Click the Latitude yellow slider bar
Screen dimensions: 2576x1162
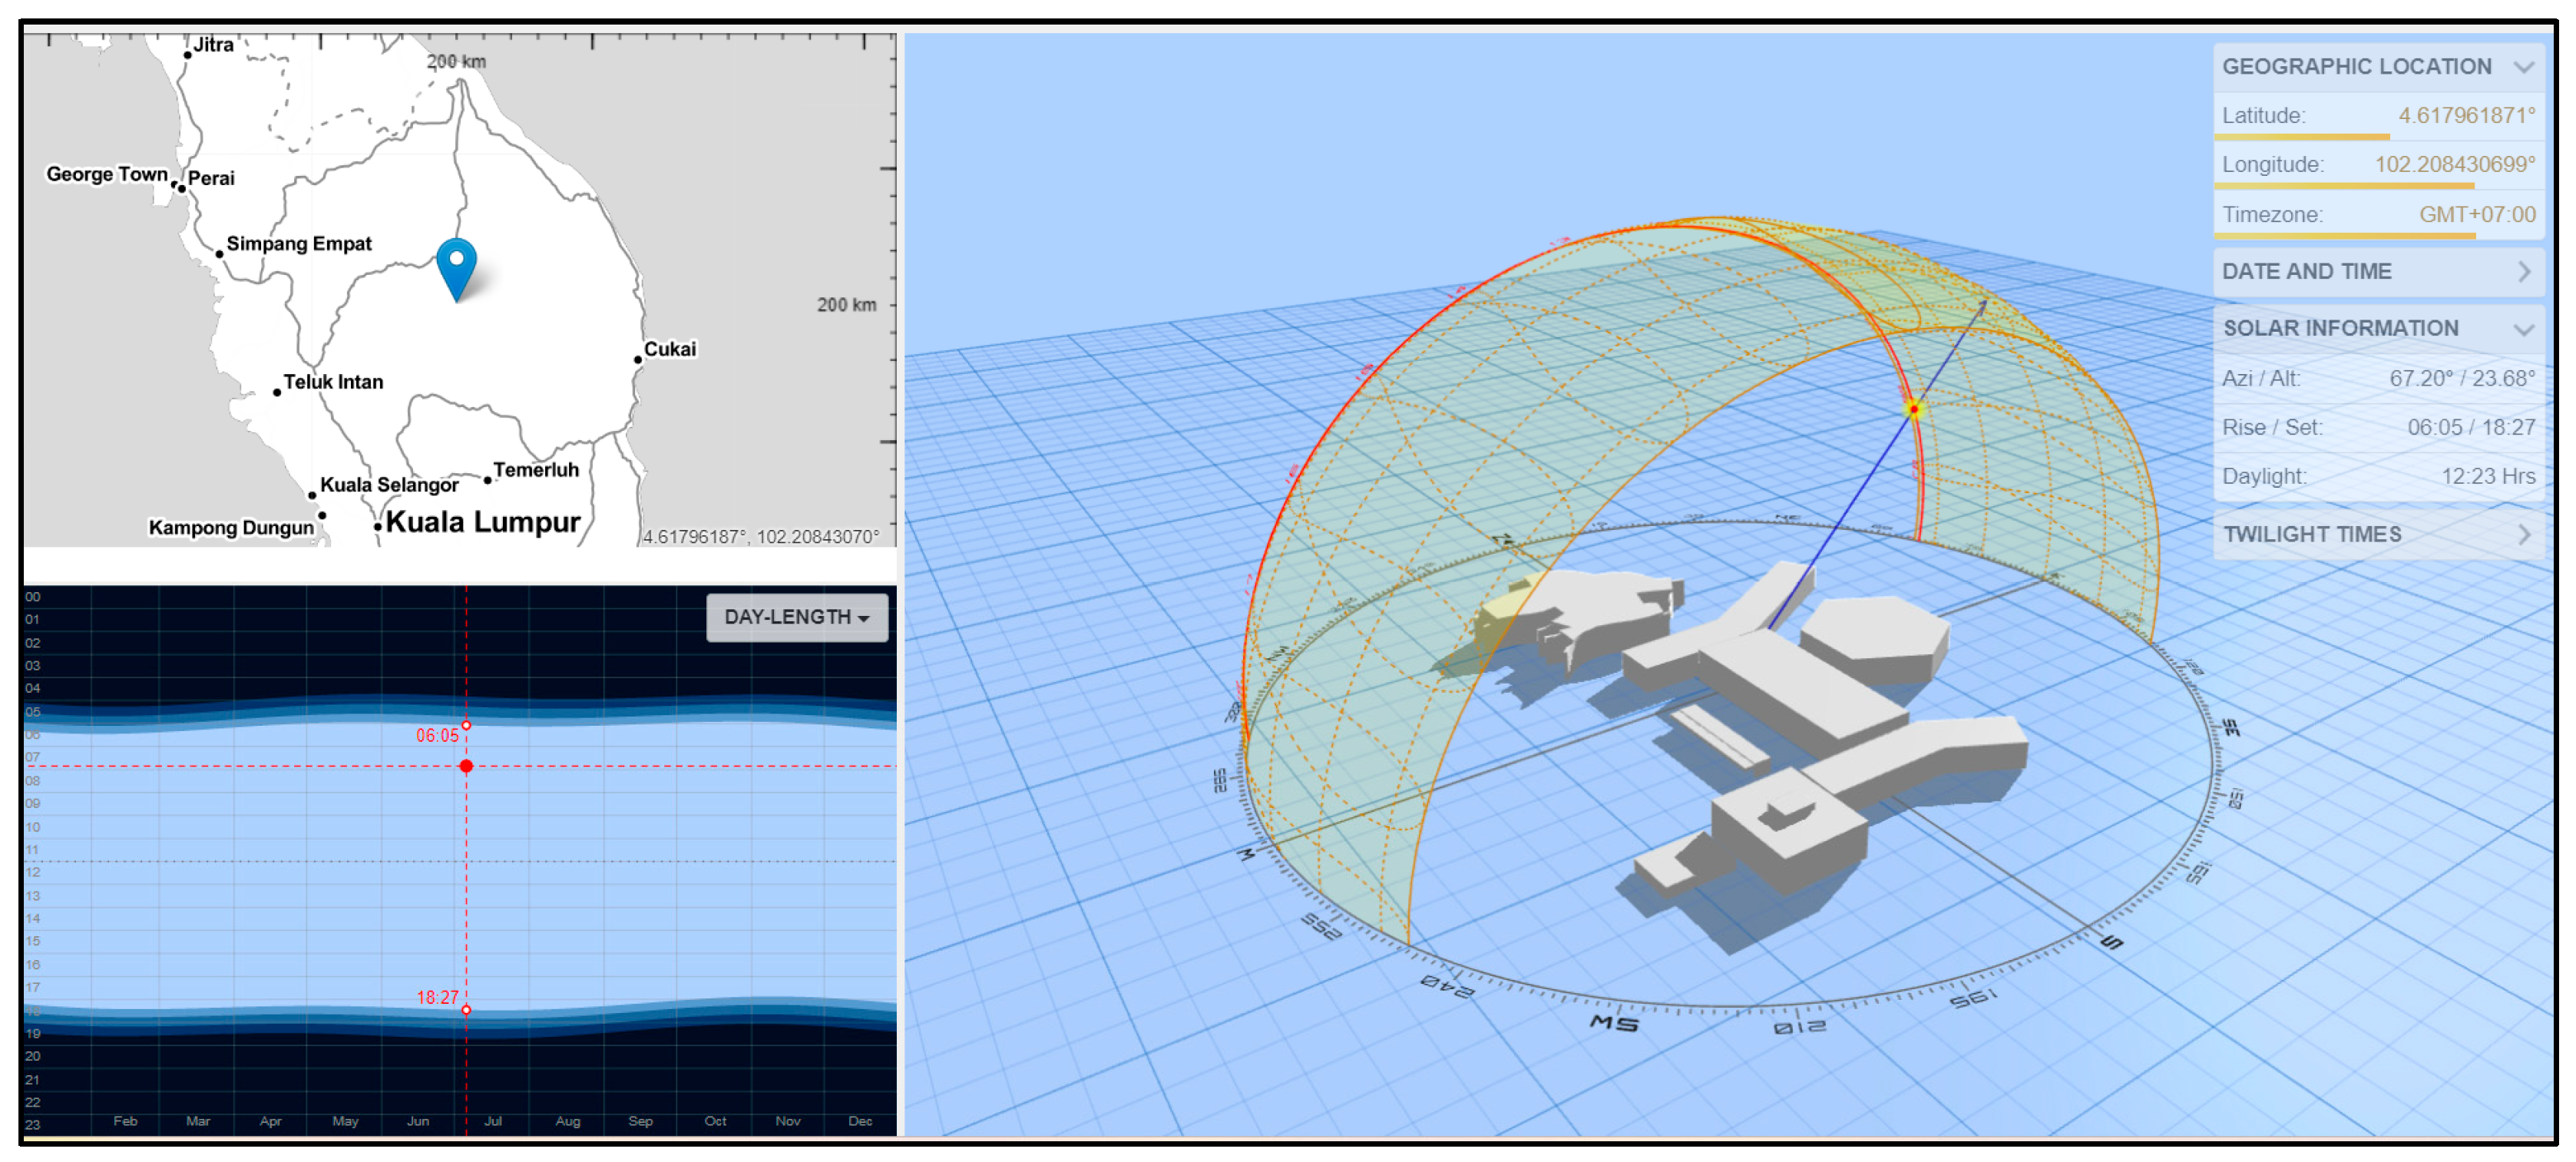tap(2300, 137)
